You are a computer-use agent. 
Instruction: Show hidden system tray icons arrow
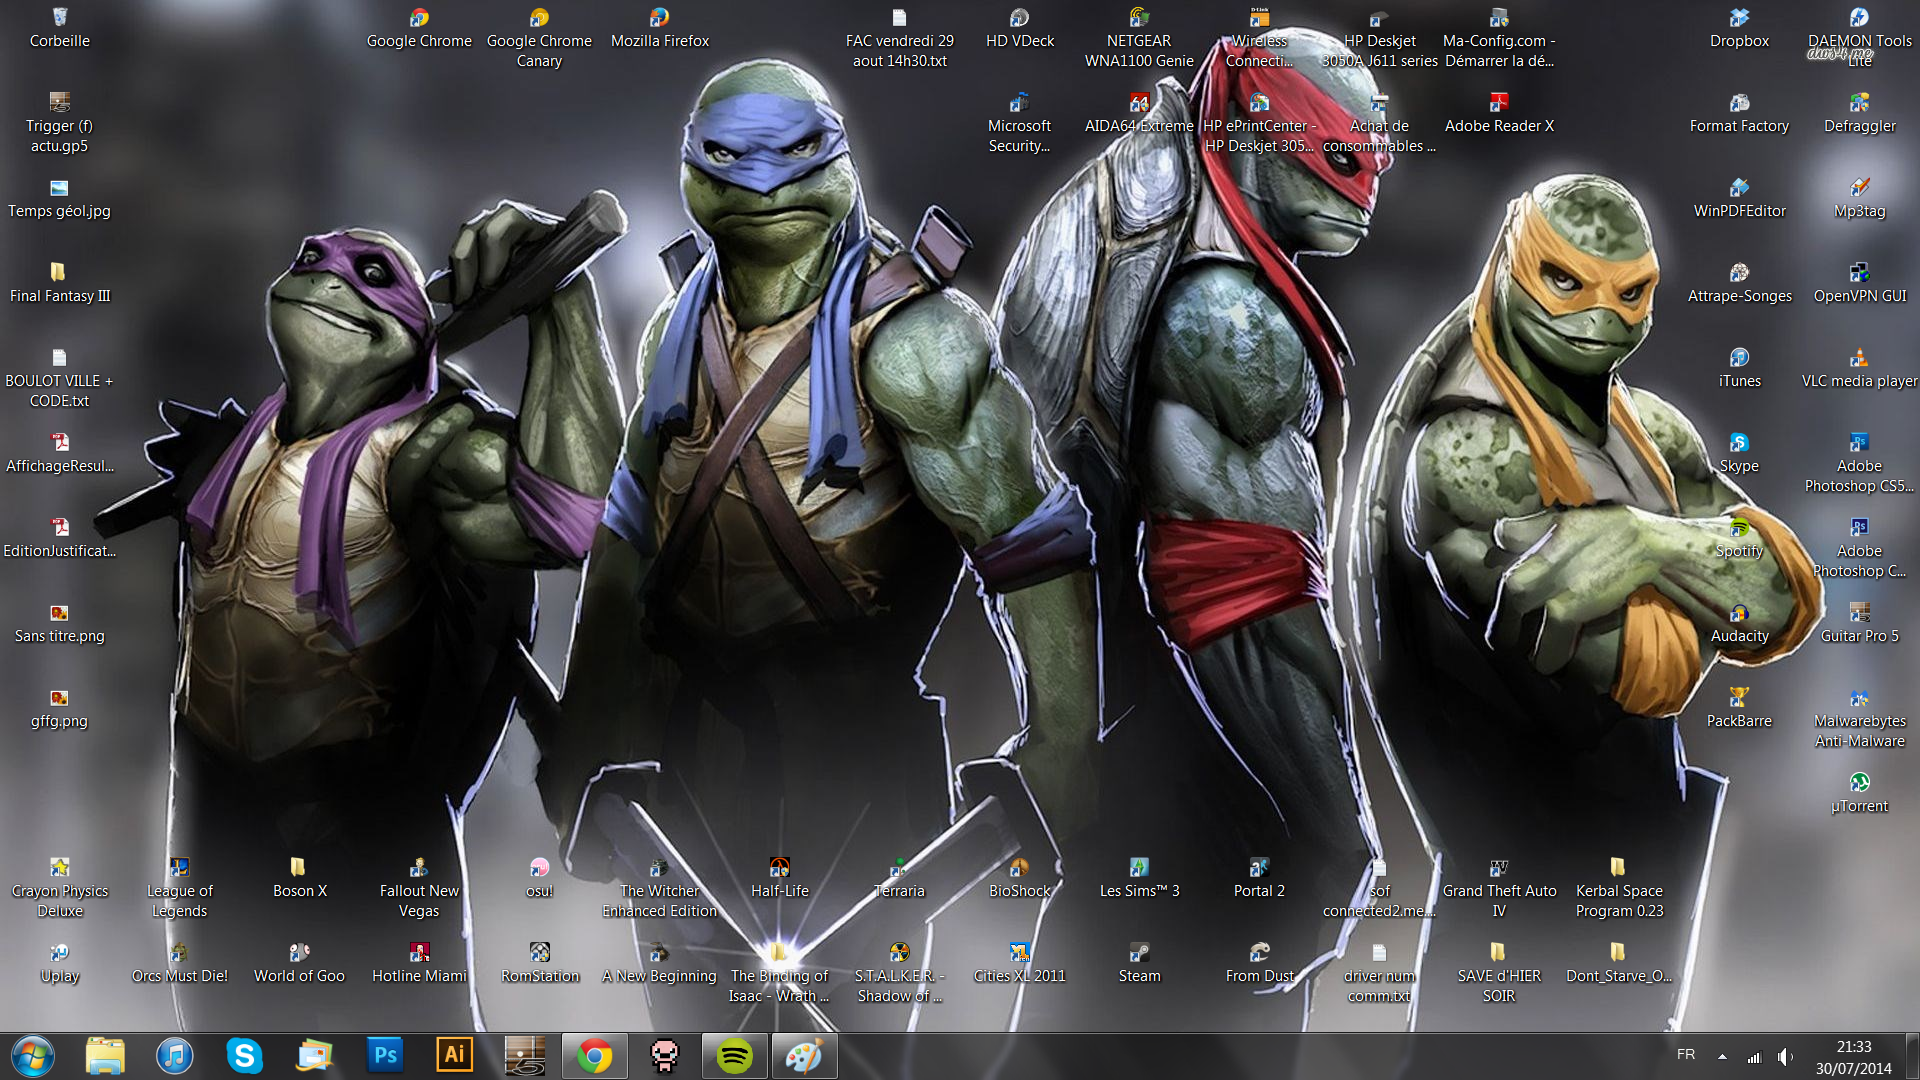[x=1722, y=1057]
